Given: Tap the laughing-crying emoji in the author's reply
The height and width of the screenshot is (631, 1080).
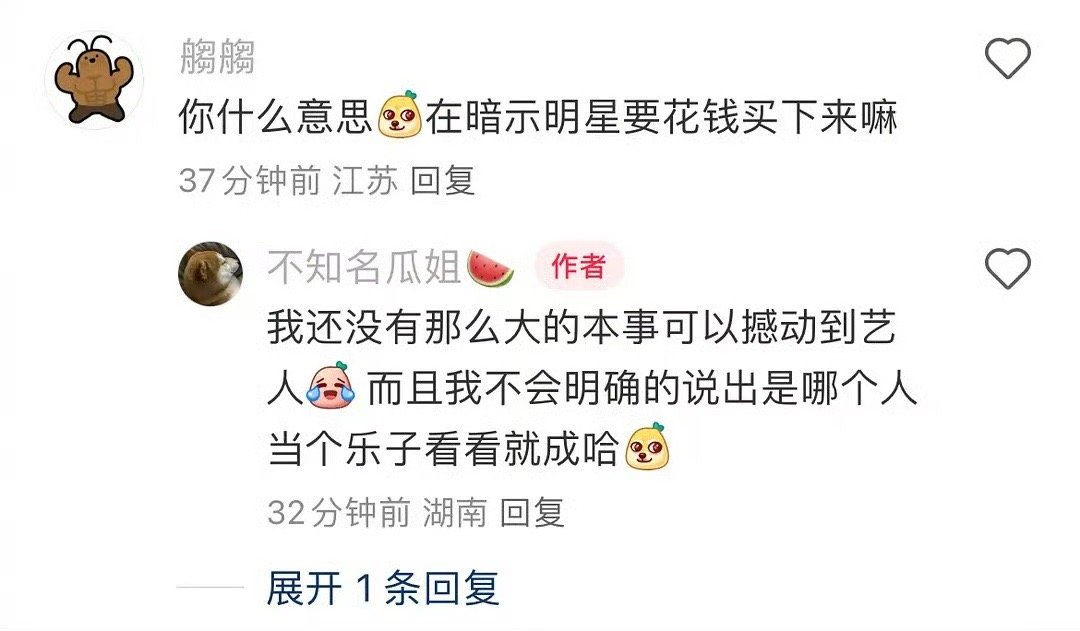Looking at the screenshot, I should [331, 386].
